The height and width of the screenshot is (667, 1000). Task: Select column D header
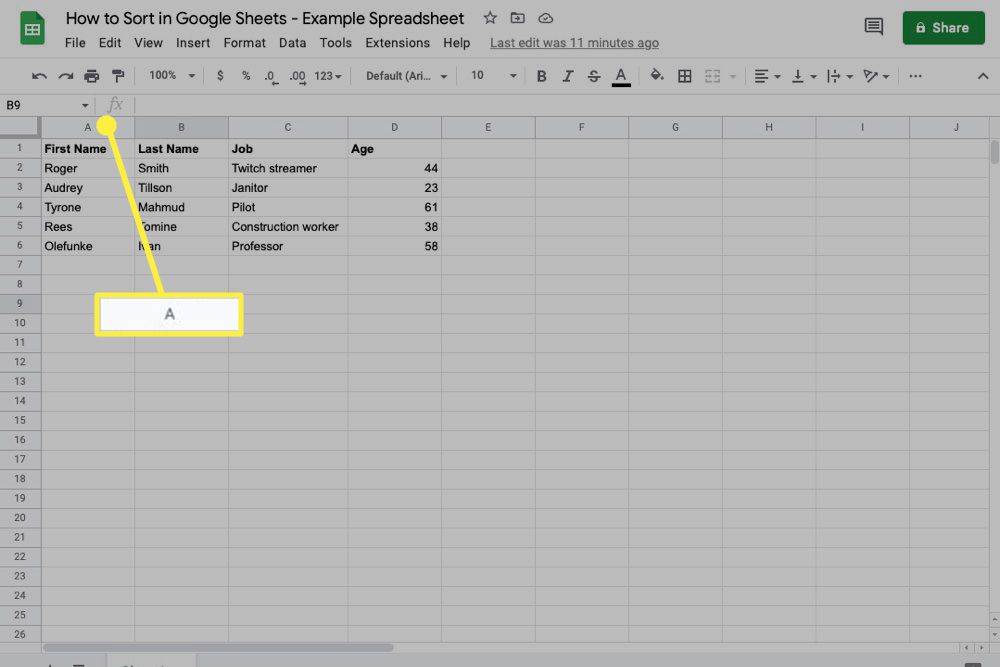point(394,128)
